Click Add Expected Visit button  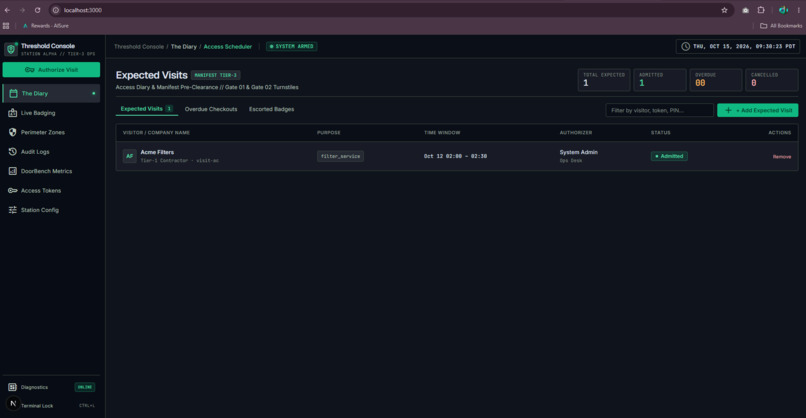tap(758, 110)
